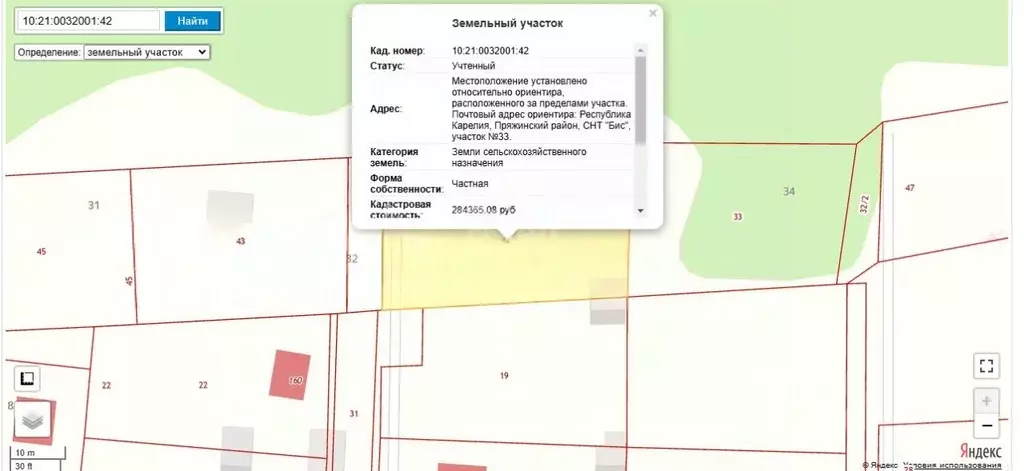Click Земли сельскохозяйственного назначения text

click(519, 157)
